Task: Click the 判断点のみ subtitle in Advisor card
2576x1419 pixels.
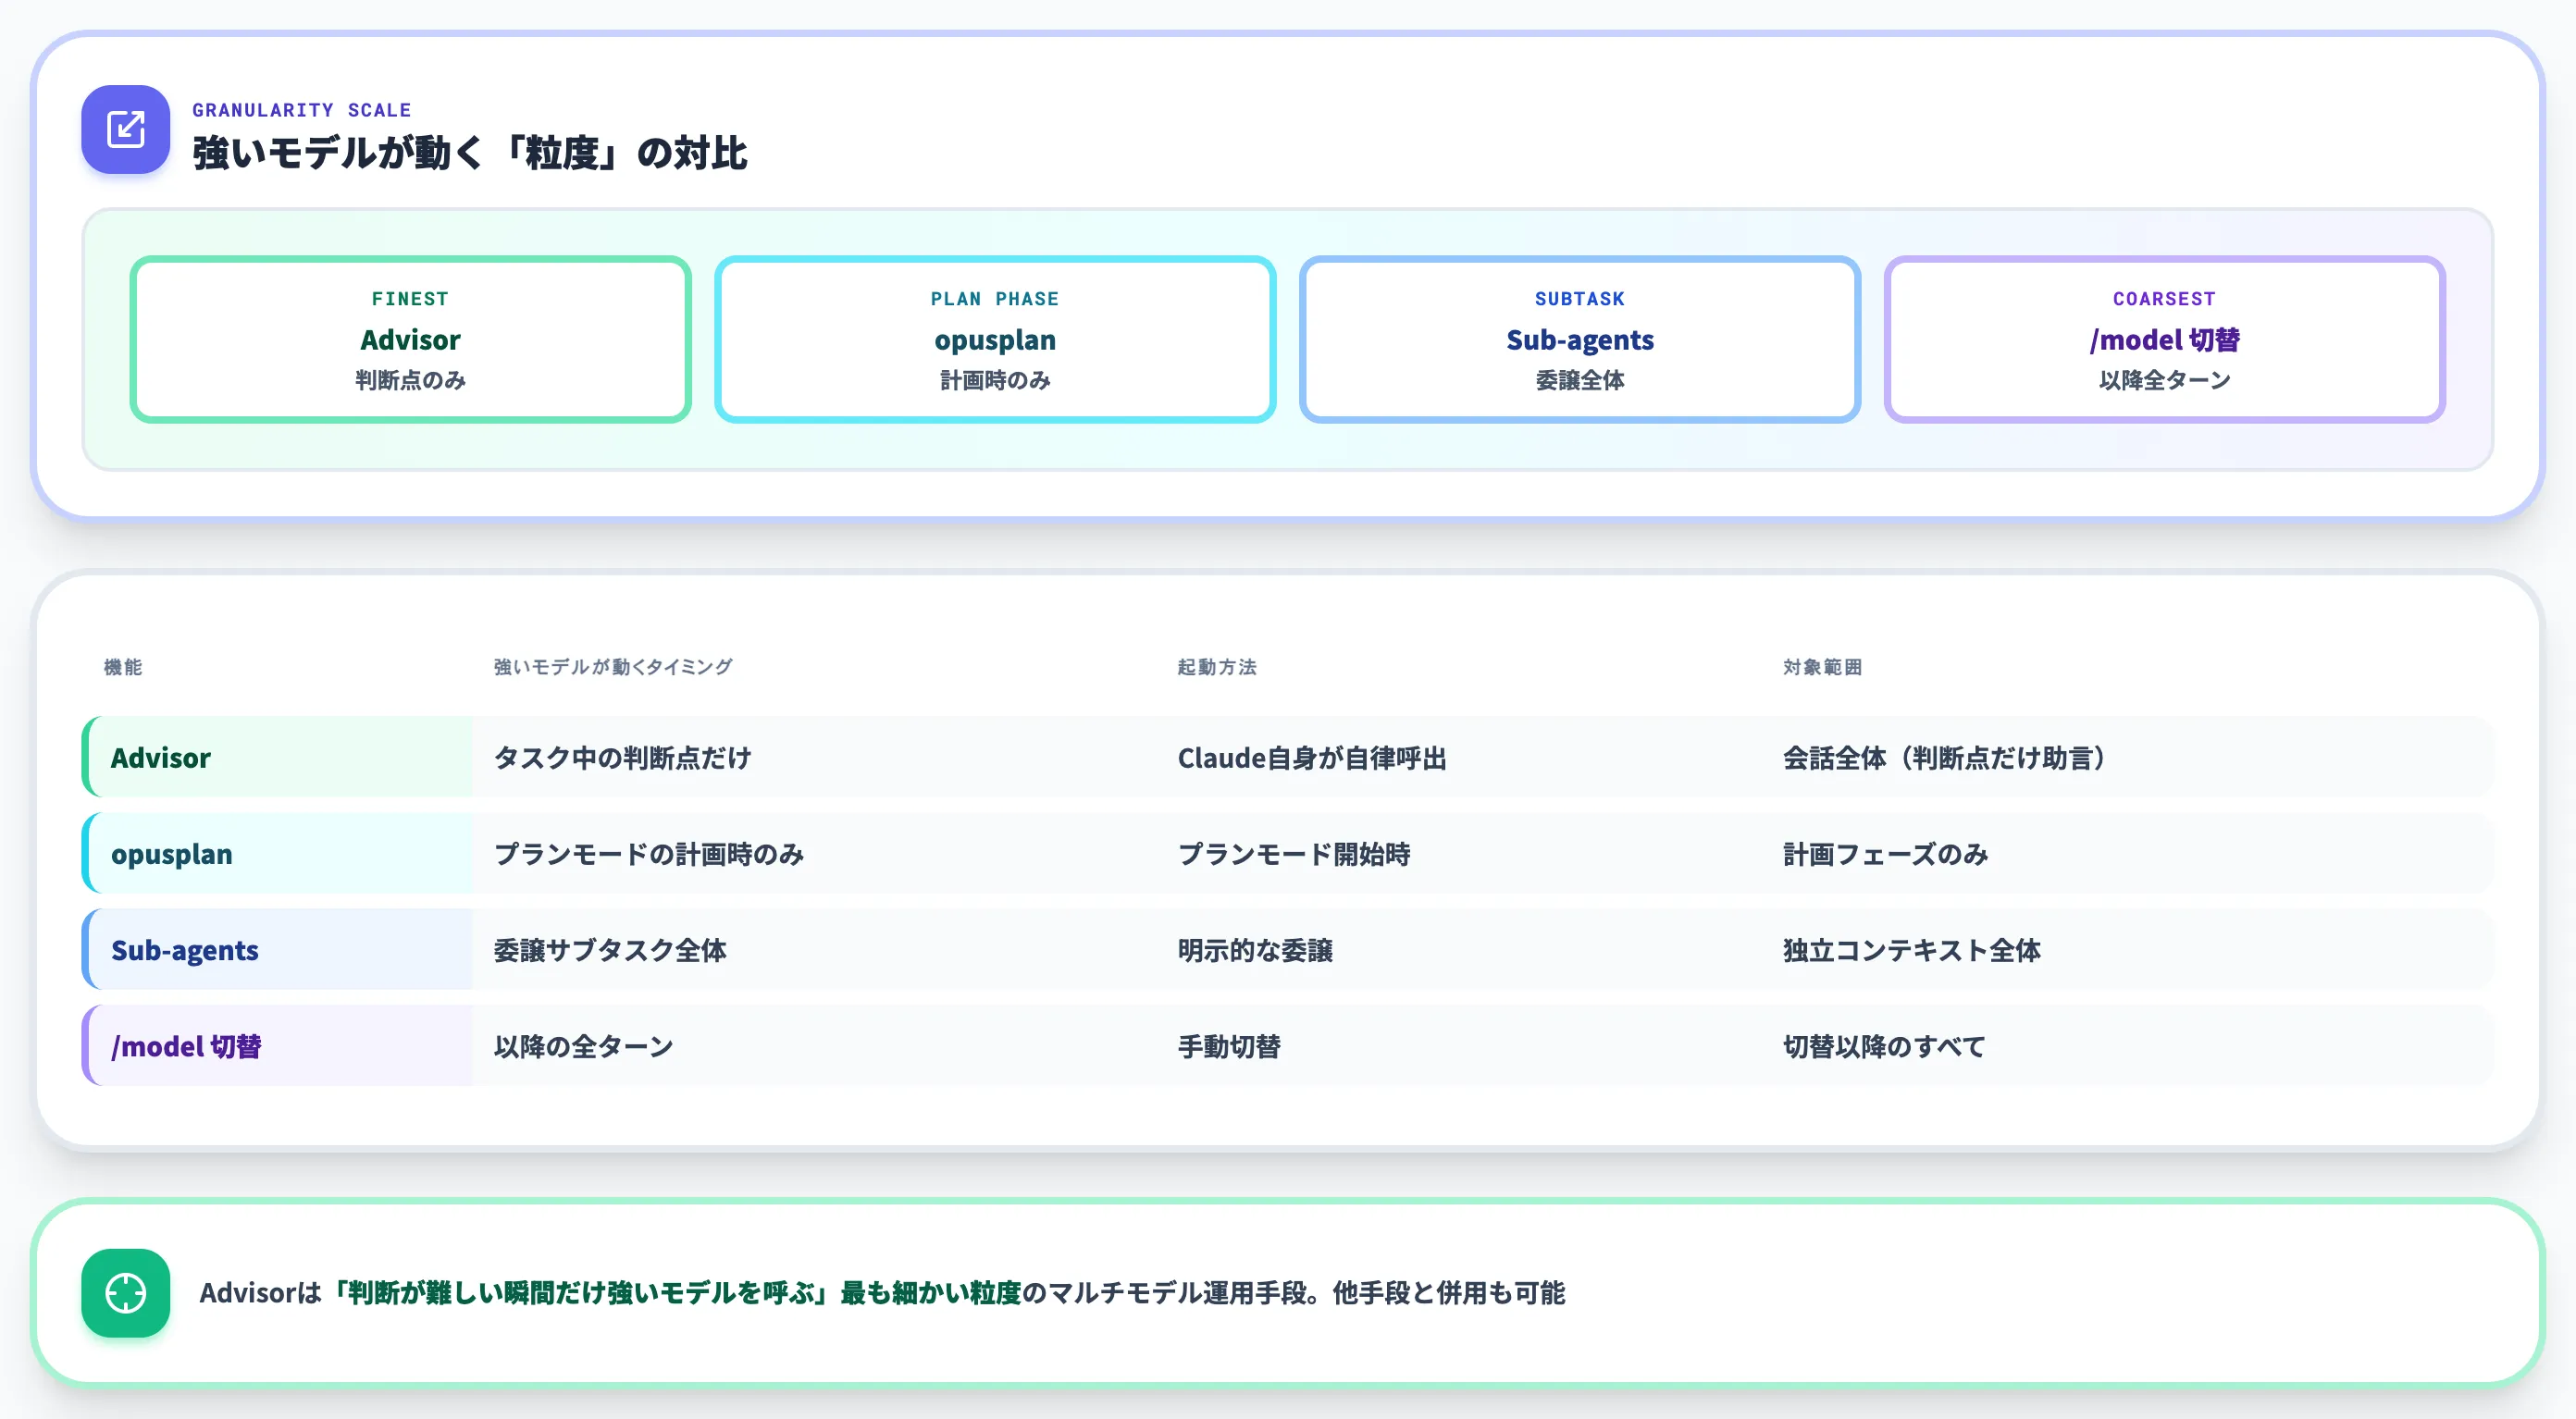Action: tap(410, 380)
